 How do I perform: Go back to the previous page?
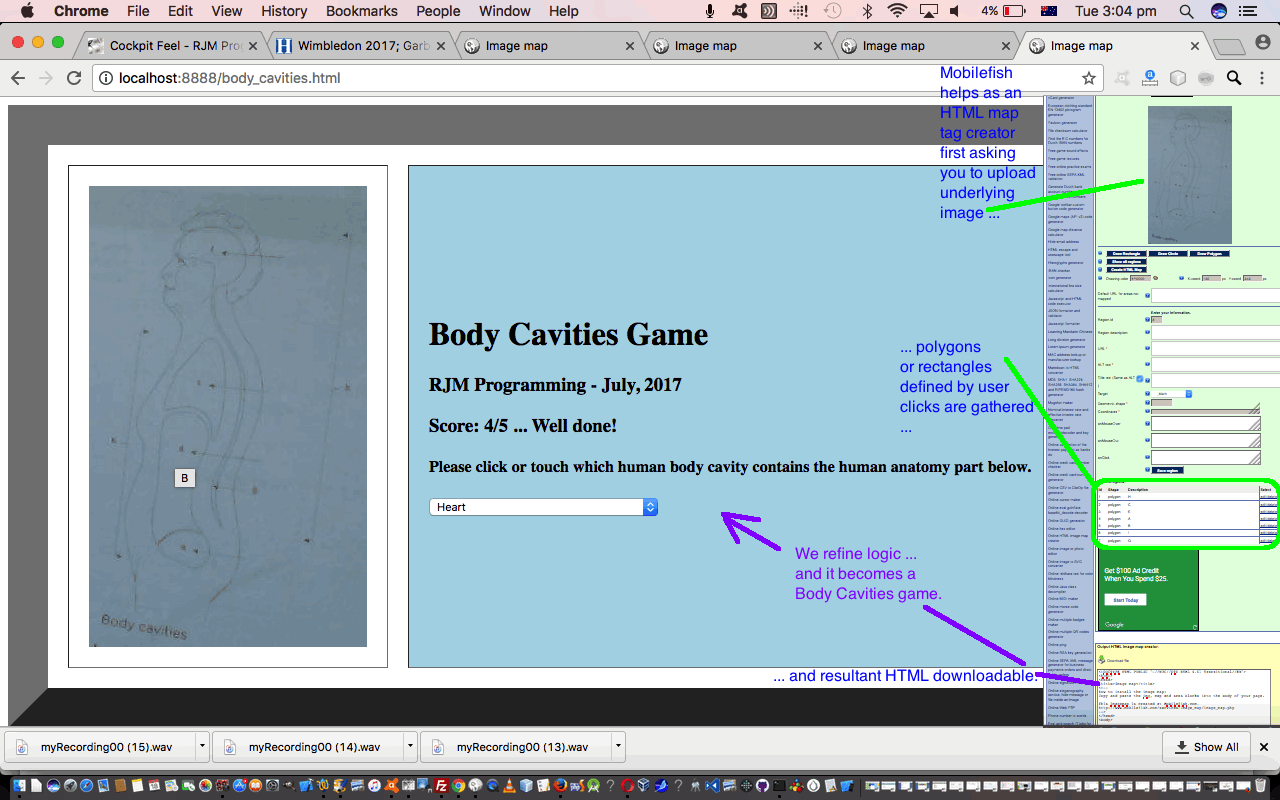[17, 78]
